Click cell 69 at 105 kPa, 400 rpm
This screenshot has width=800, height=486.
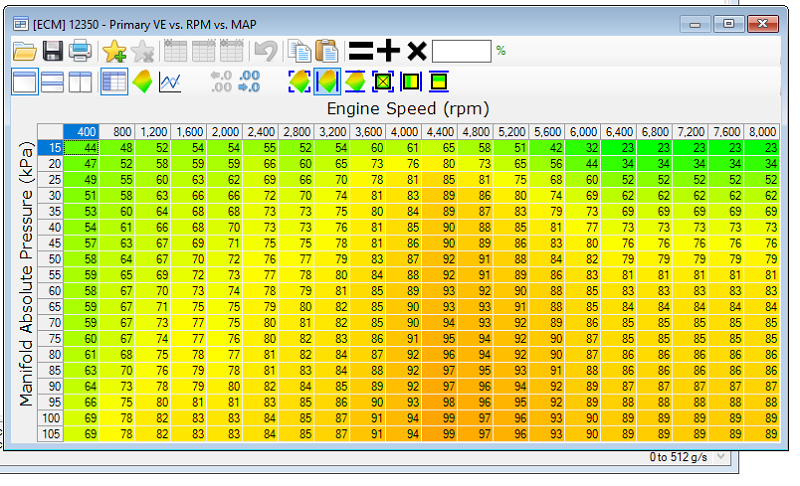pyautogui.click(x=81, y=434)
